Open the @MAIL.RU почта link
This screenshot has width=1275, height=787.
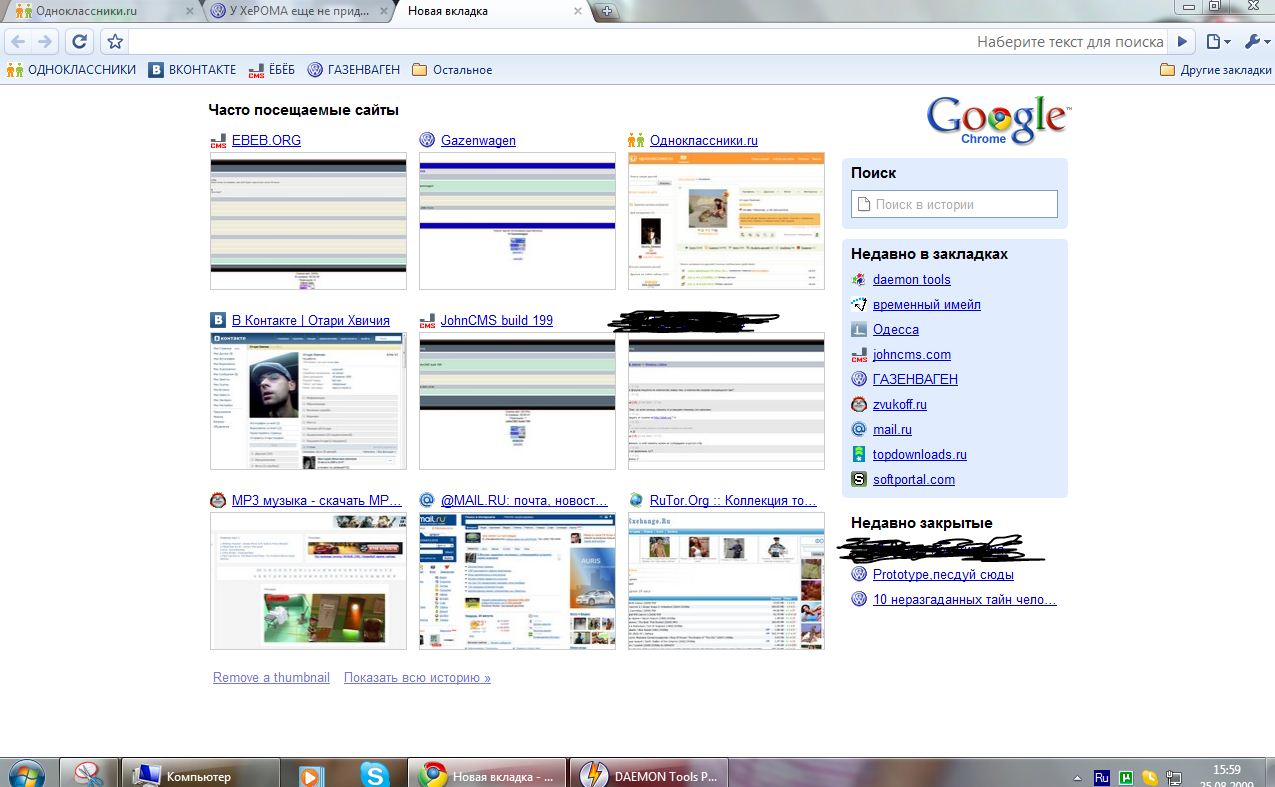(x=524, y=501)
